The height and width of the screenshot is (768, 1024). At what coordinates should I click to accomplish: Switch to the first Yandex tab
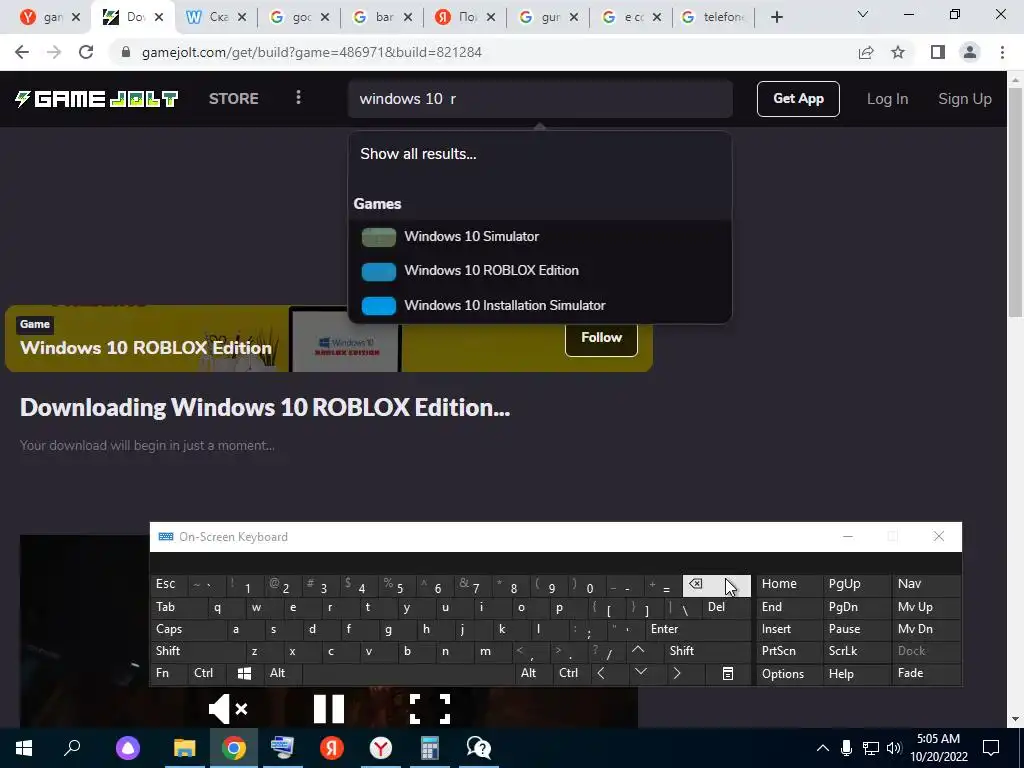pyautogui.click(x=50, y=17)
